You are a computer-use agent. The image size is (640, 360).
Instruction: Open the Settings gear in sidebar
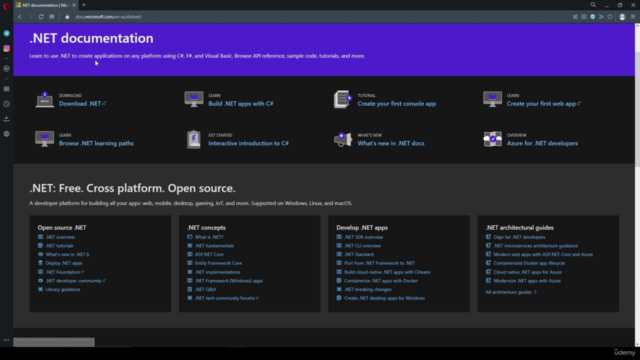coord(7,134)
